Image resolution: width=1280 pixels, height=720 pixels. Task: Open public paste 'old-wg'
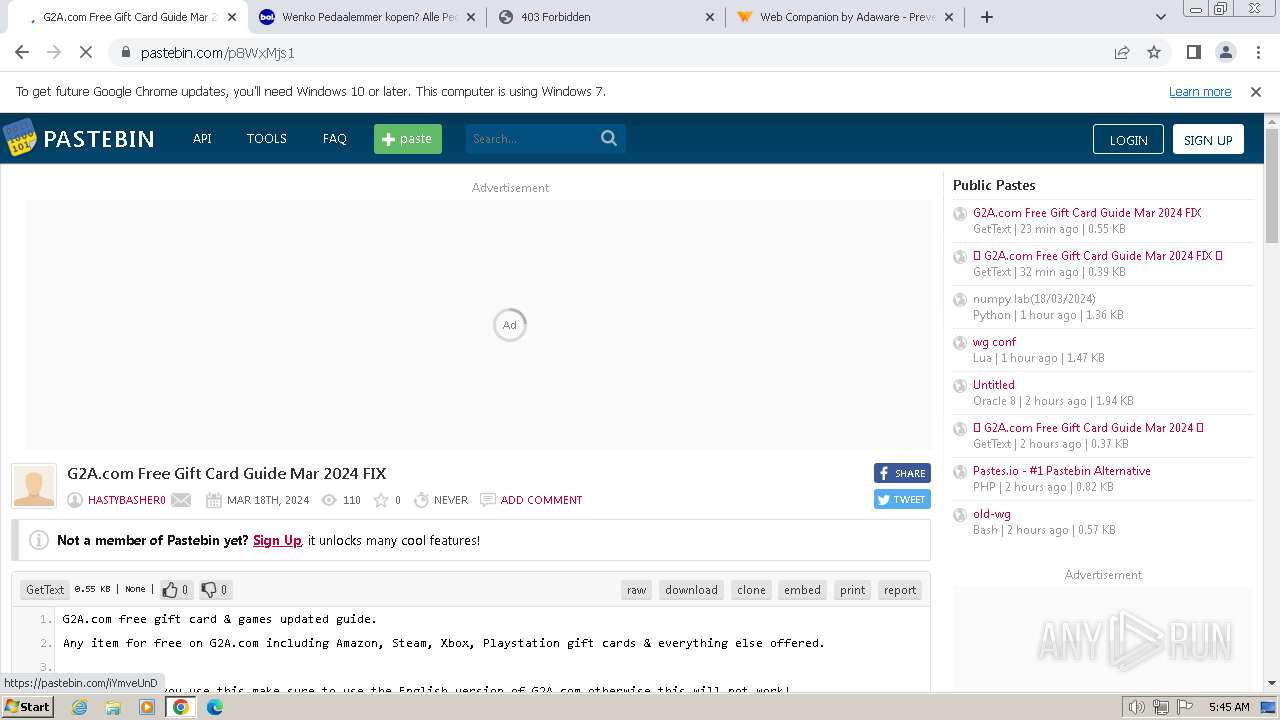pos(992,514)
